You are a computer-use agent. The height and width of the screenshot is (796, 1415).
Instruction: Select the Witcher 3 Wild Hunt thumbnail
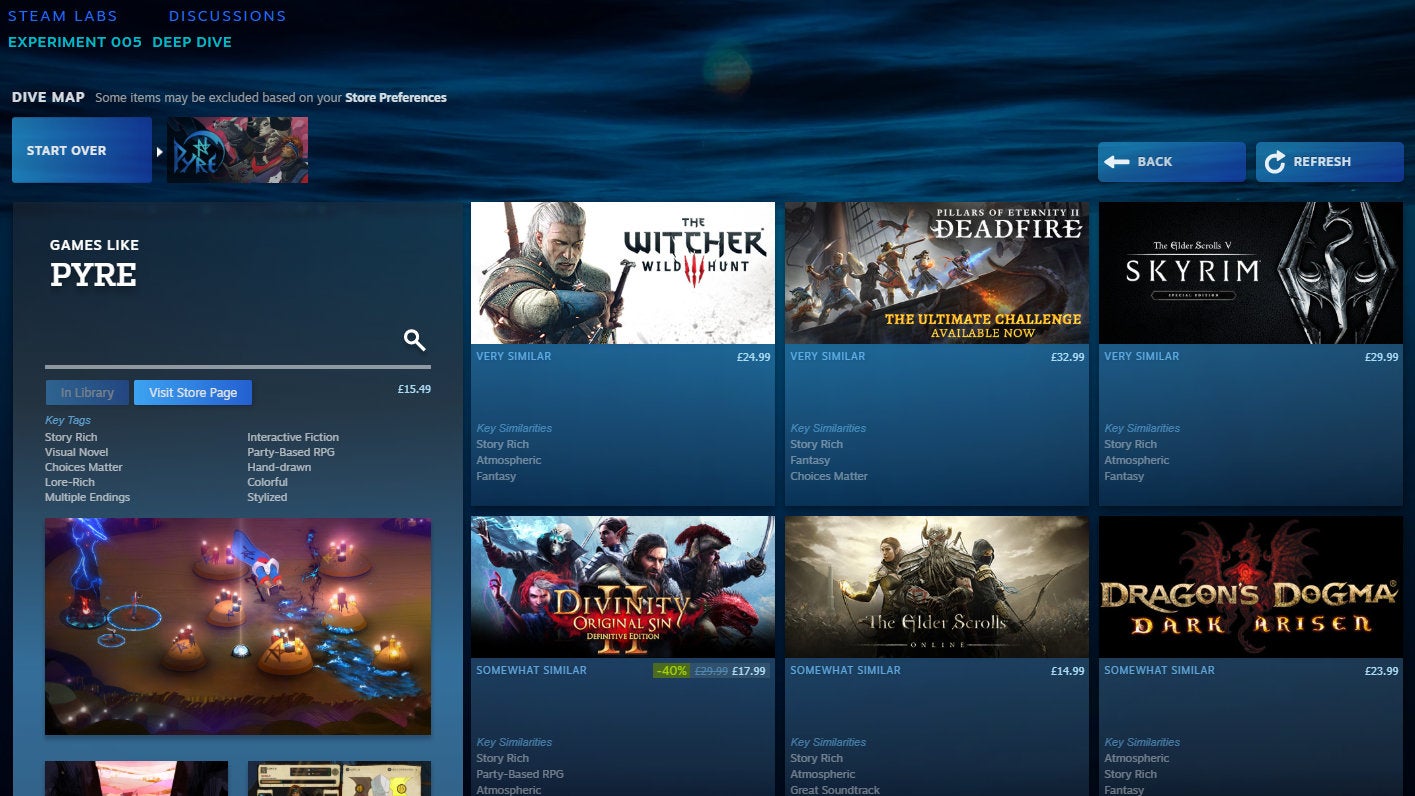(x=622, y=272)
